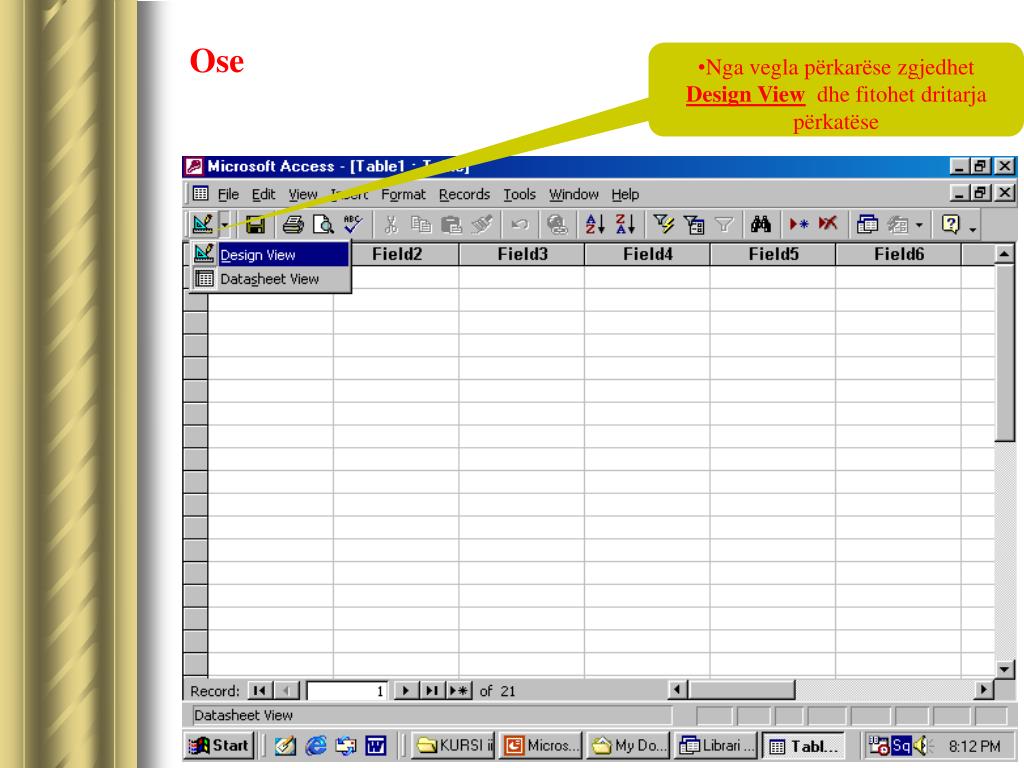Screen dimensions: 1024x768
Task: Click the Insert Hyperlink globe icon
Action: 557,225
